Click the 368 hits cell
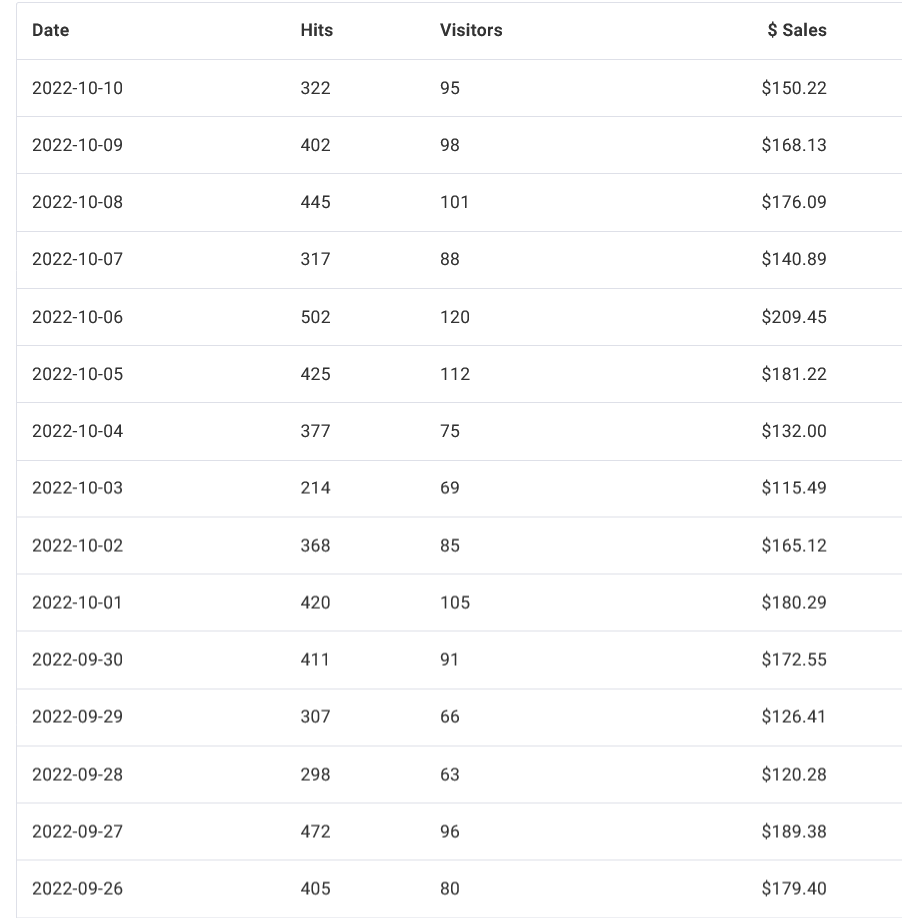Image resolution: width=902 pixels, height=918 pixels. pos(315,546)
